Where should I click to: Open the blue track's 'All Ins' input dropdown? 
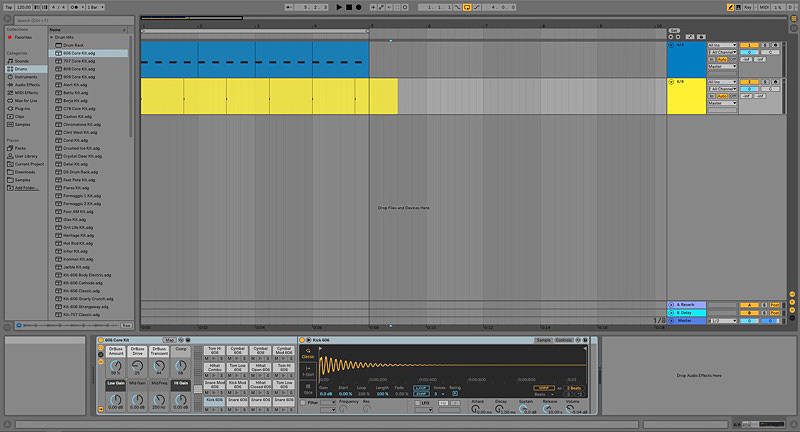pyautogui.click(x=721, y=45)
